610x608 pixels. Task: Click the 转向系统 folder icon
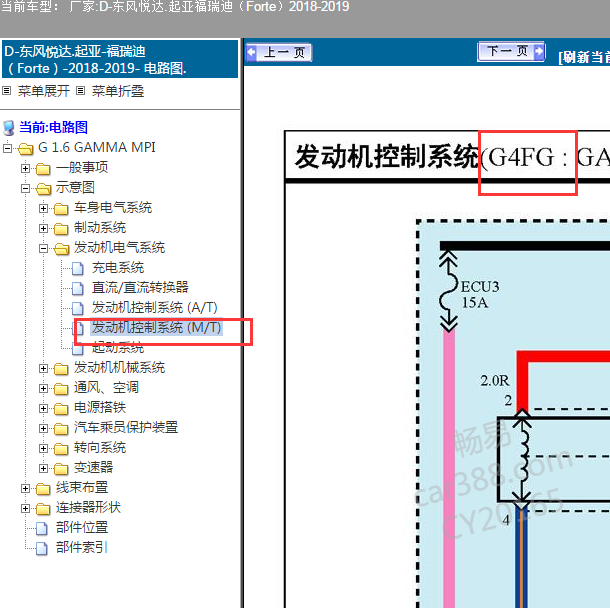pos(61,449)
